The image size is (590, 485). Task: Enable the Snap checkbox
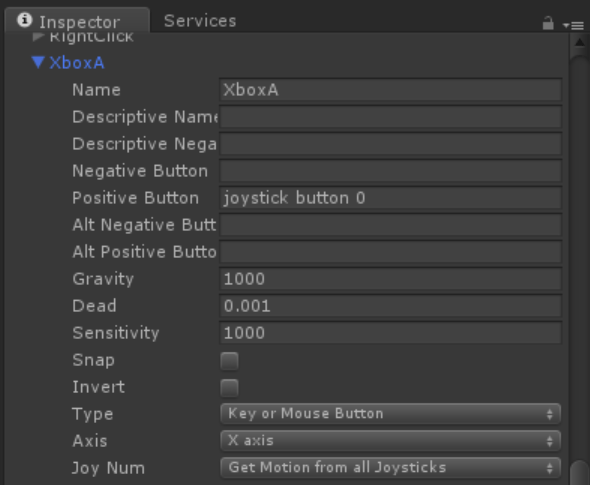pos(229,361)
